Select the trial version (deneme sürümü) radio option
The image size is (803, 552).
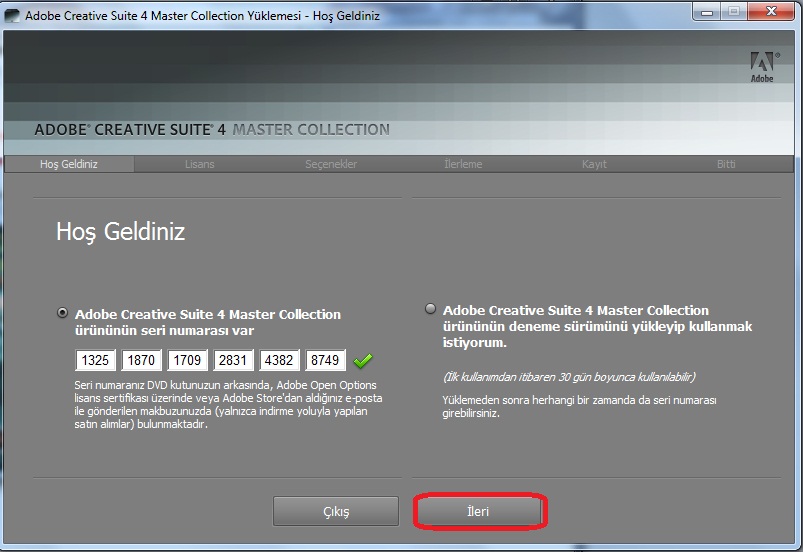[430, 309]
